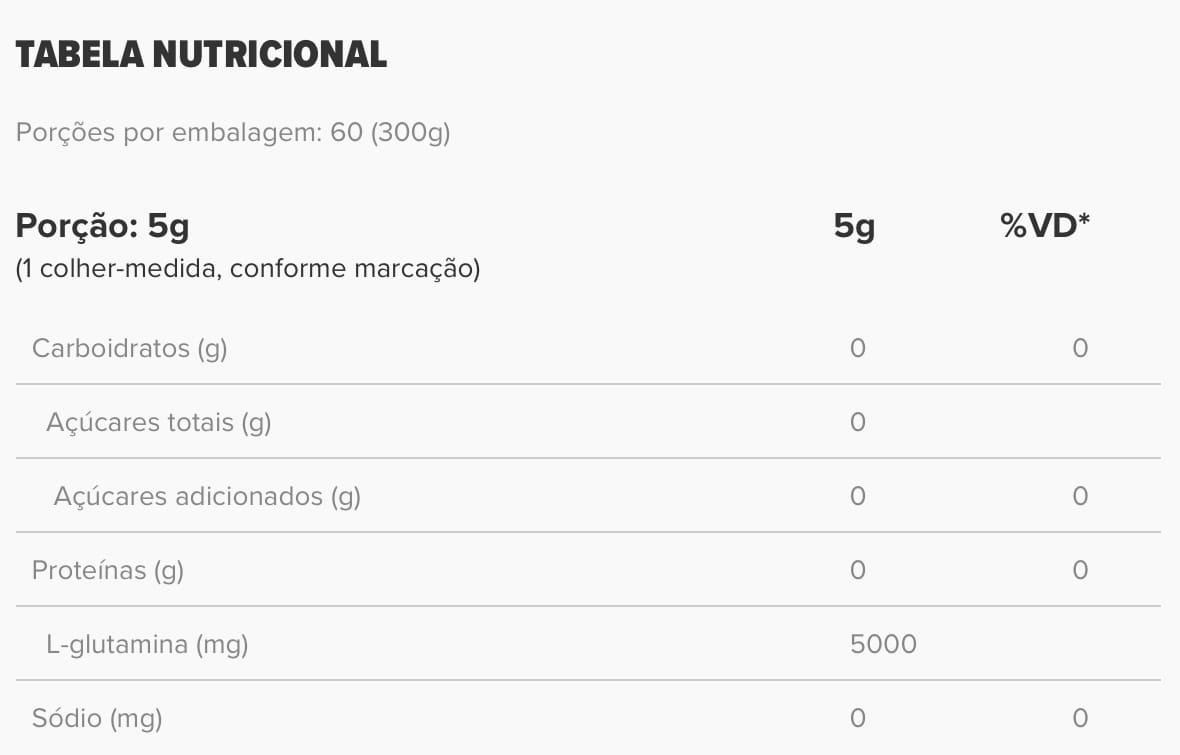Click the 5g amount in the Carboidratos row
1180x755 pixels.
coord(857,348)
